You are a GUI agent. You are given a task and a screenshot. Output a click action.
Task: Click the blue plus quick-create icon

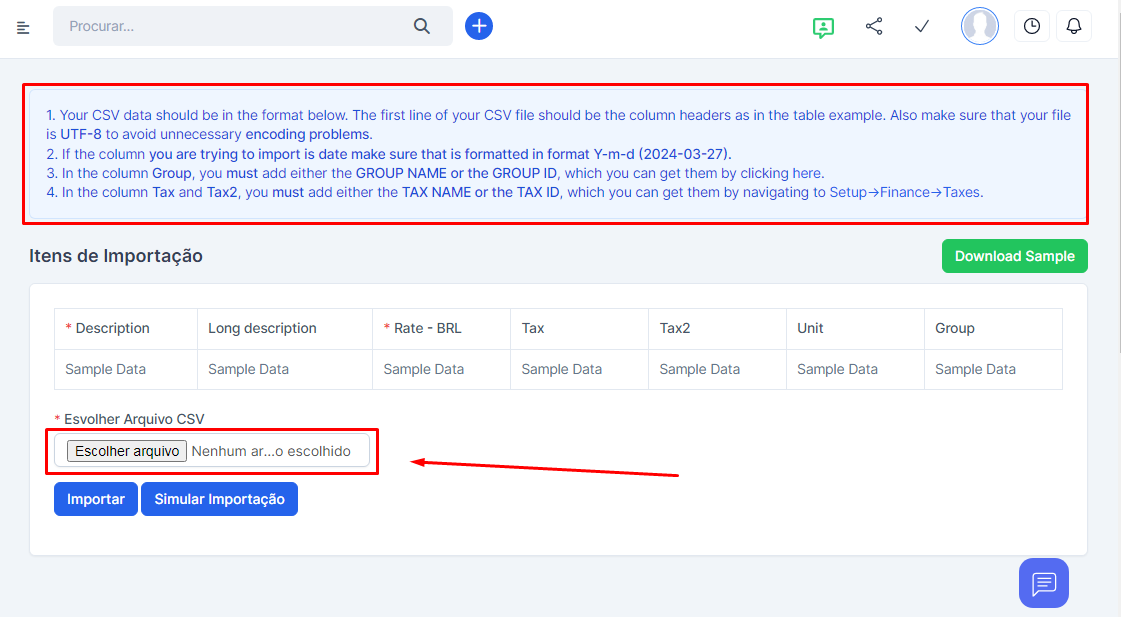pyautogui.click(x=479, y=26)
